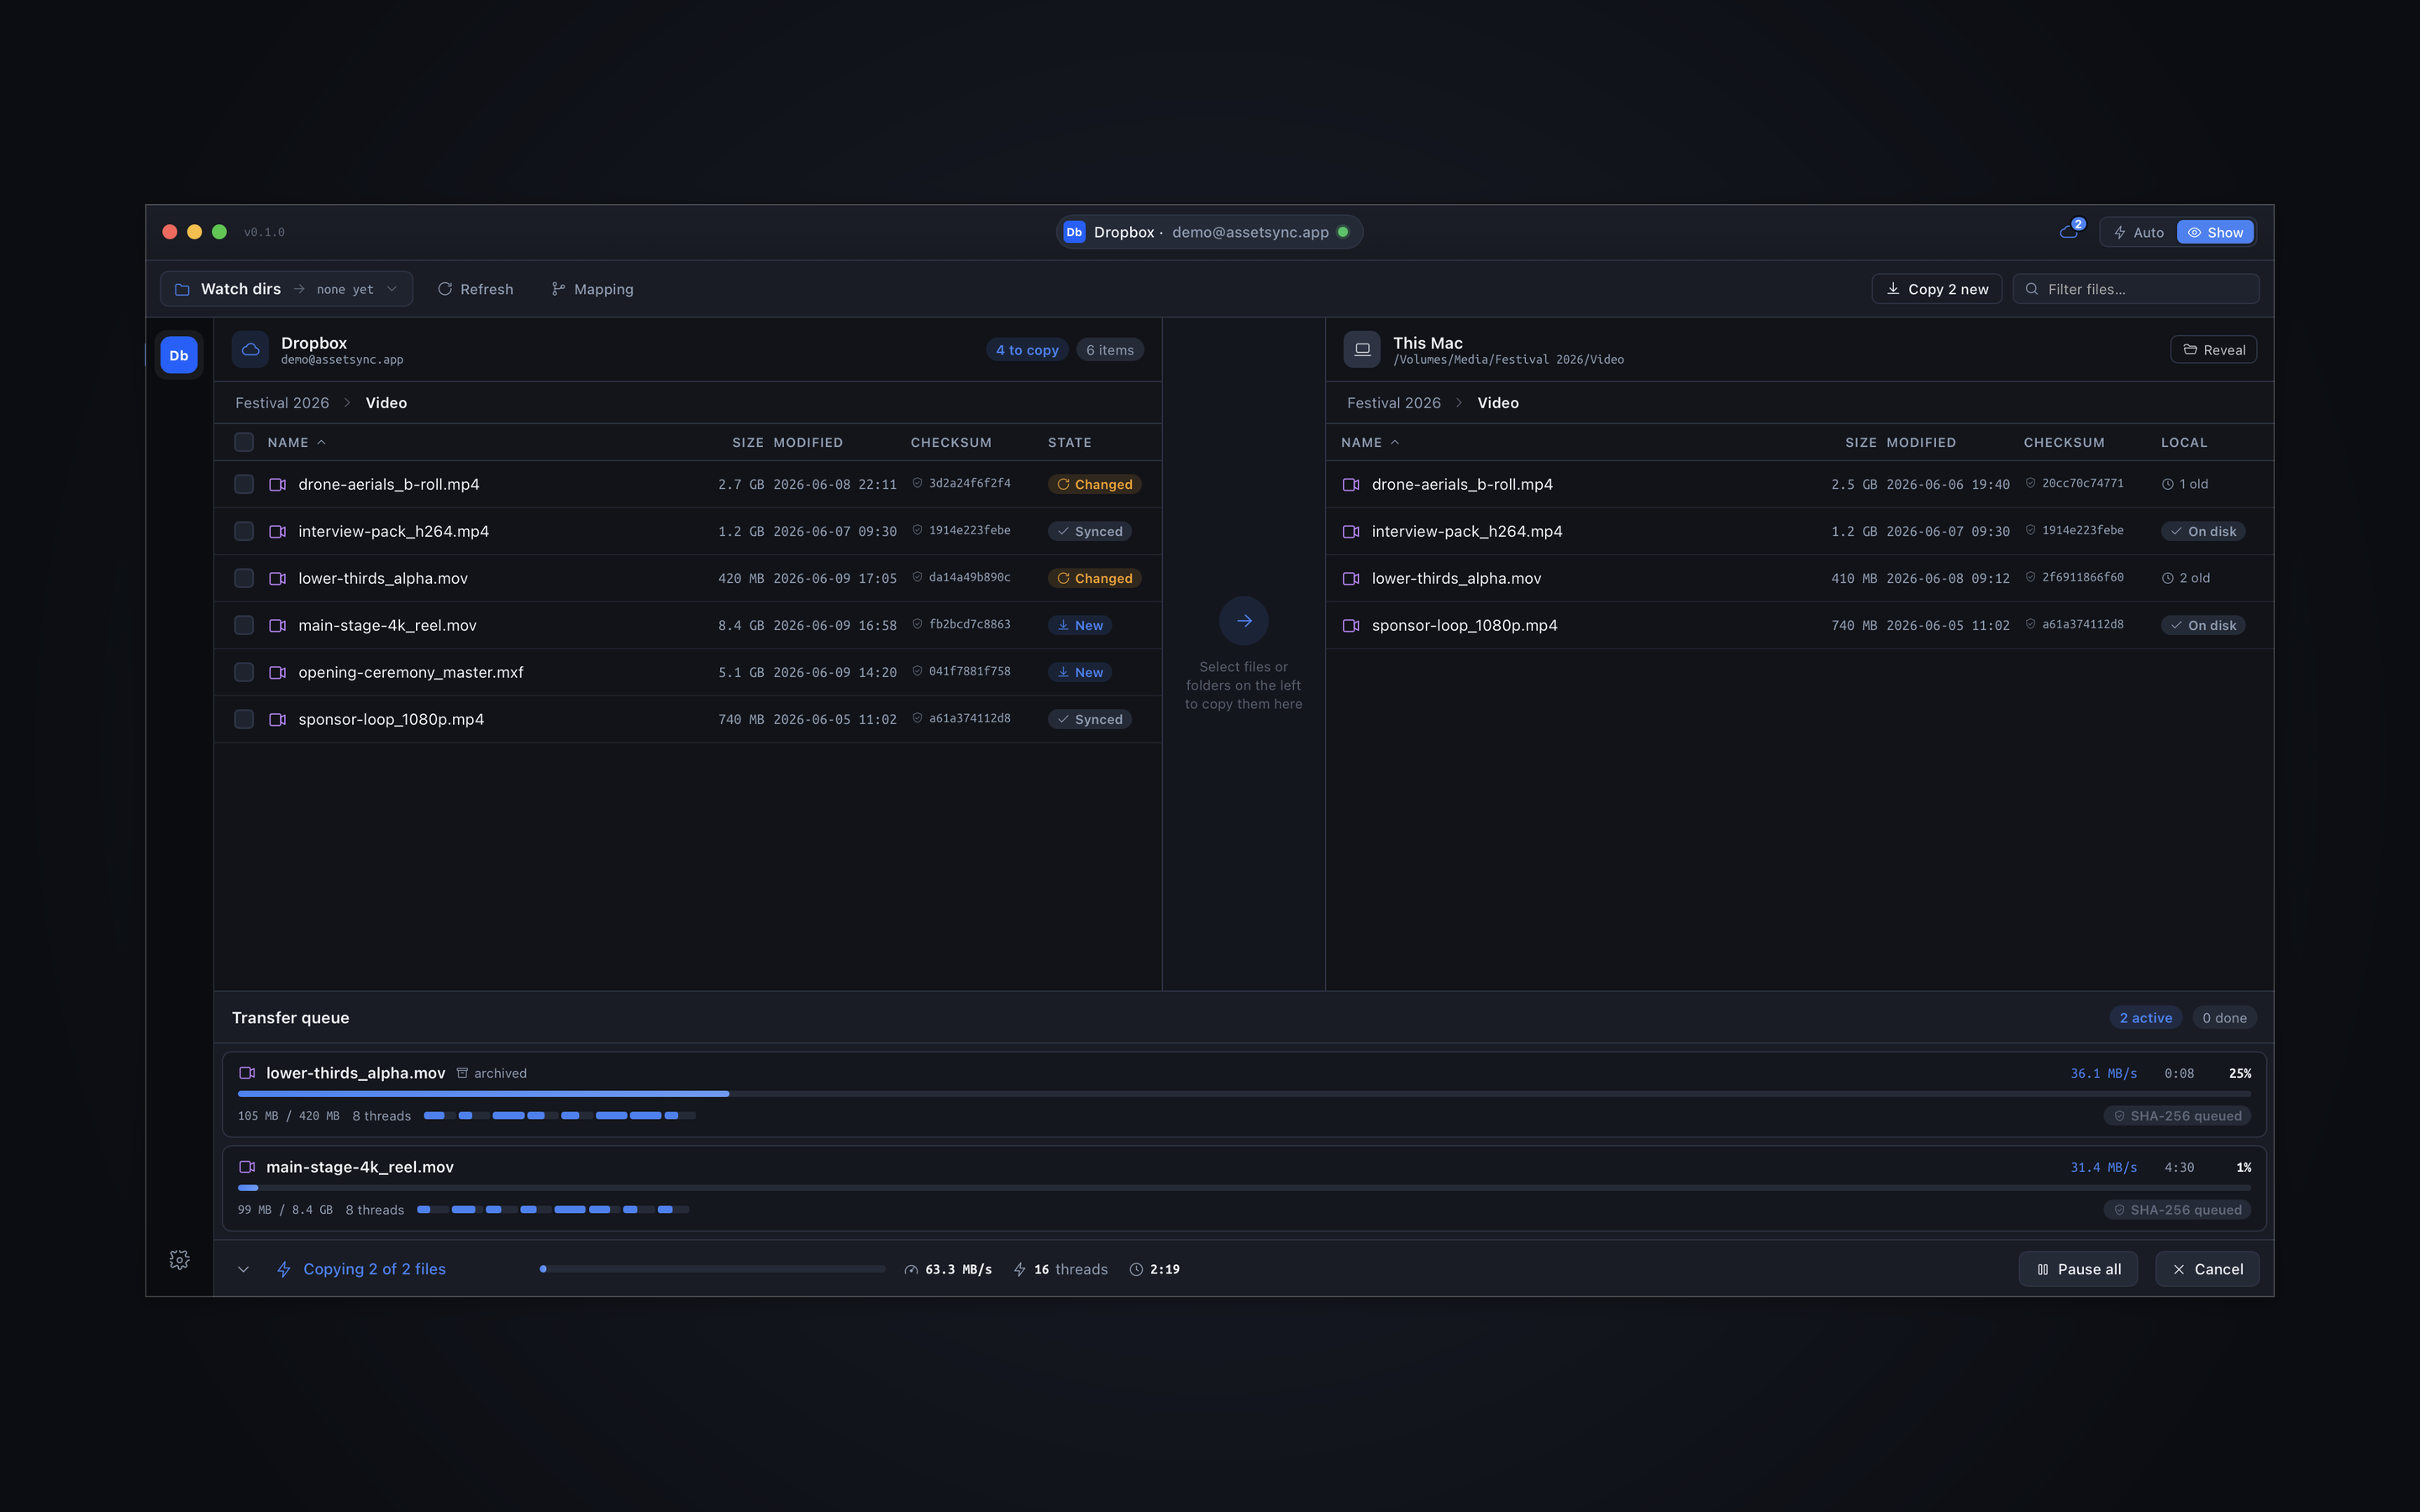Click the clock icon beside 2:19
This screenshot has width=2420, height=1512.
click(x=1136, y=1270)
